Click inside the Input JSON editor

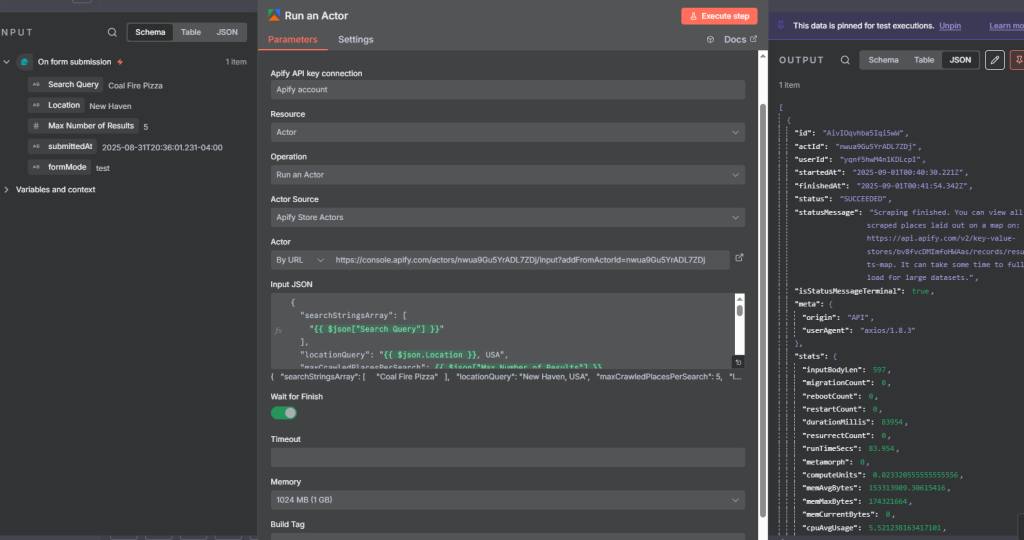503,331
